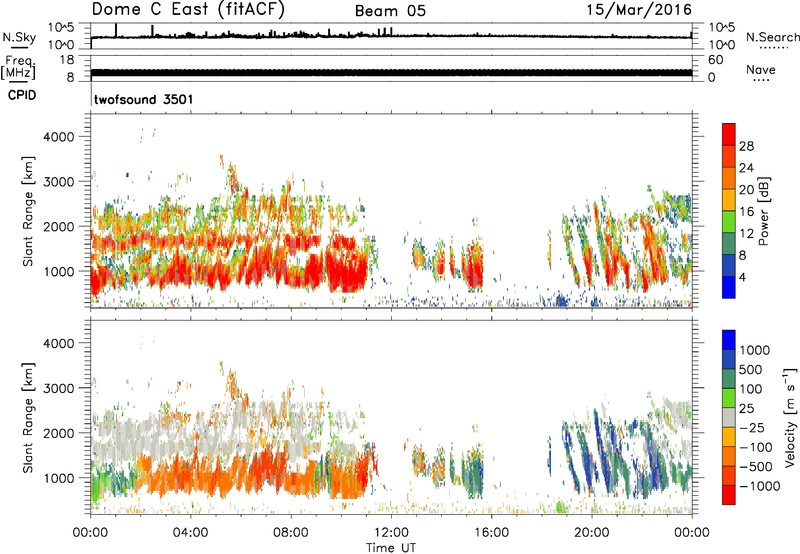Click the '100' tick label on Velocity colorbar
Viewport: 800px width, 554px height.
[751, 389]
